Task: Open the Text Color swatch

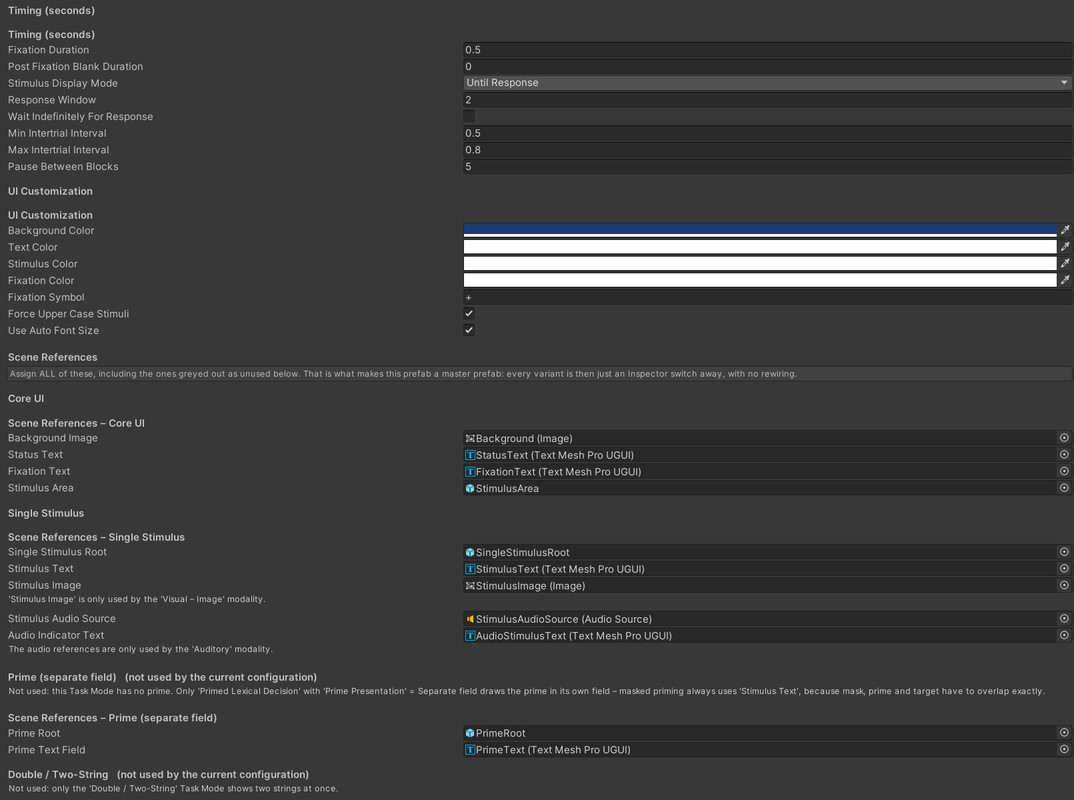Action: coord(760,247)
